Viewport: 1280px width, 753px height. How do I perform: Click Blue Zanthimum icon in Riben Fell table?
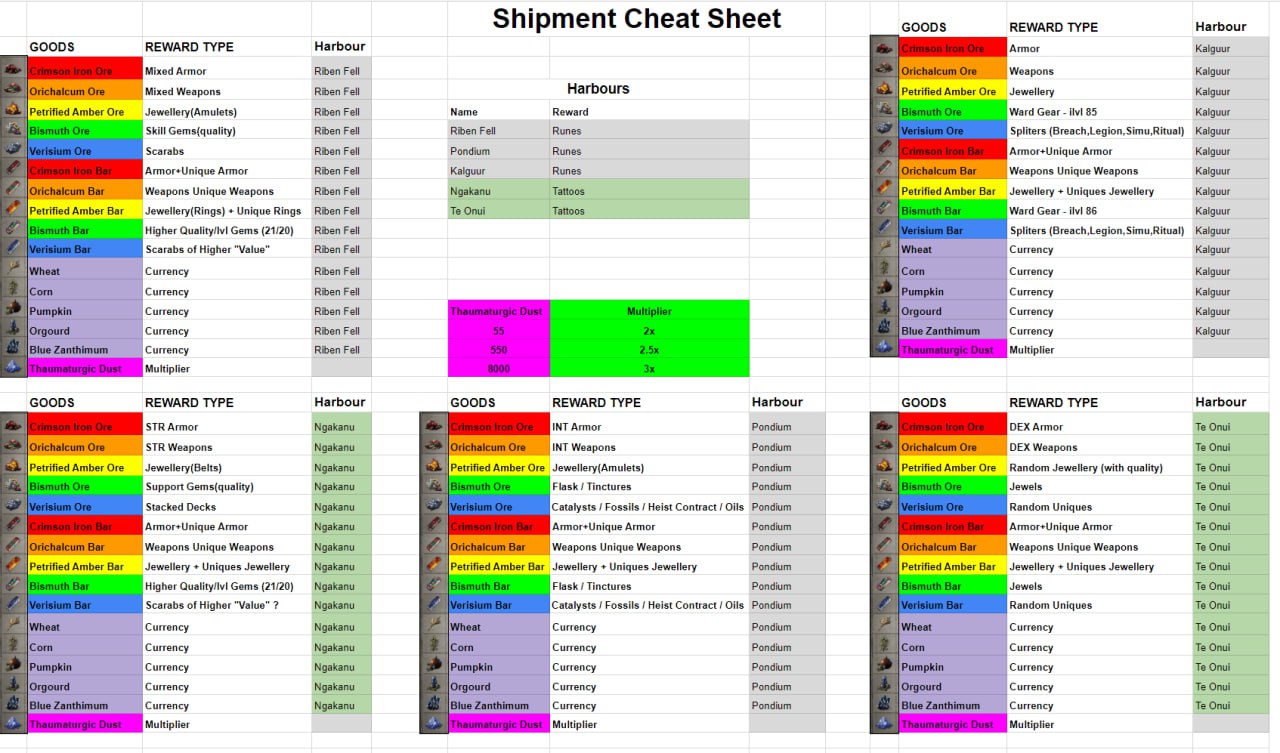(13, 349)
